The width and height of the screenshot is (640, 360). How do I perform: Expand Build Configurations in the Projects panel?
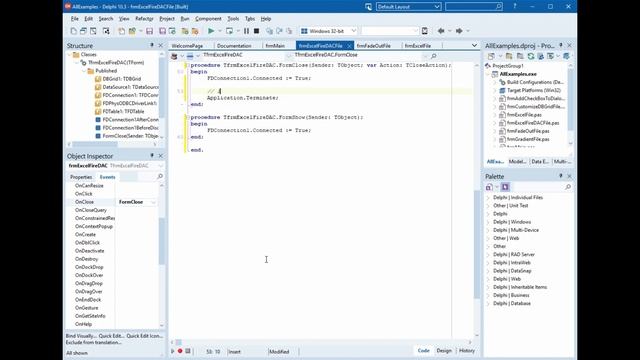pyautogui.click(x=495, y=82)
